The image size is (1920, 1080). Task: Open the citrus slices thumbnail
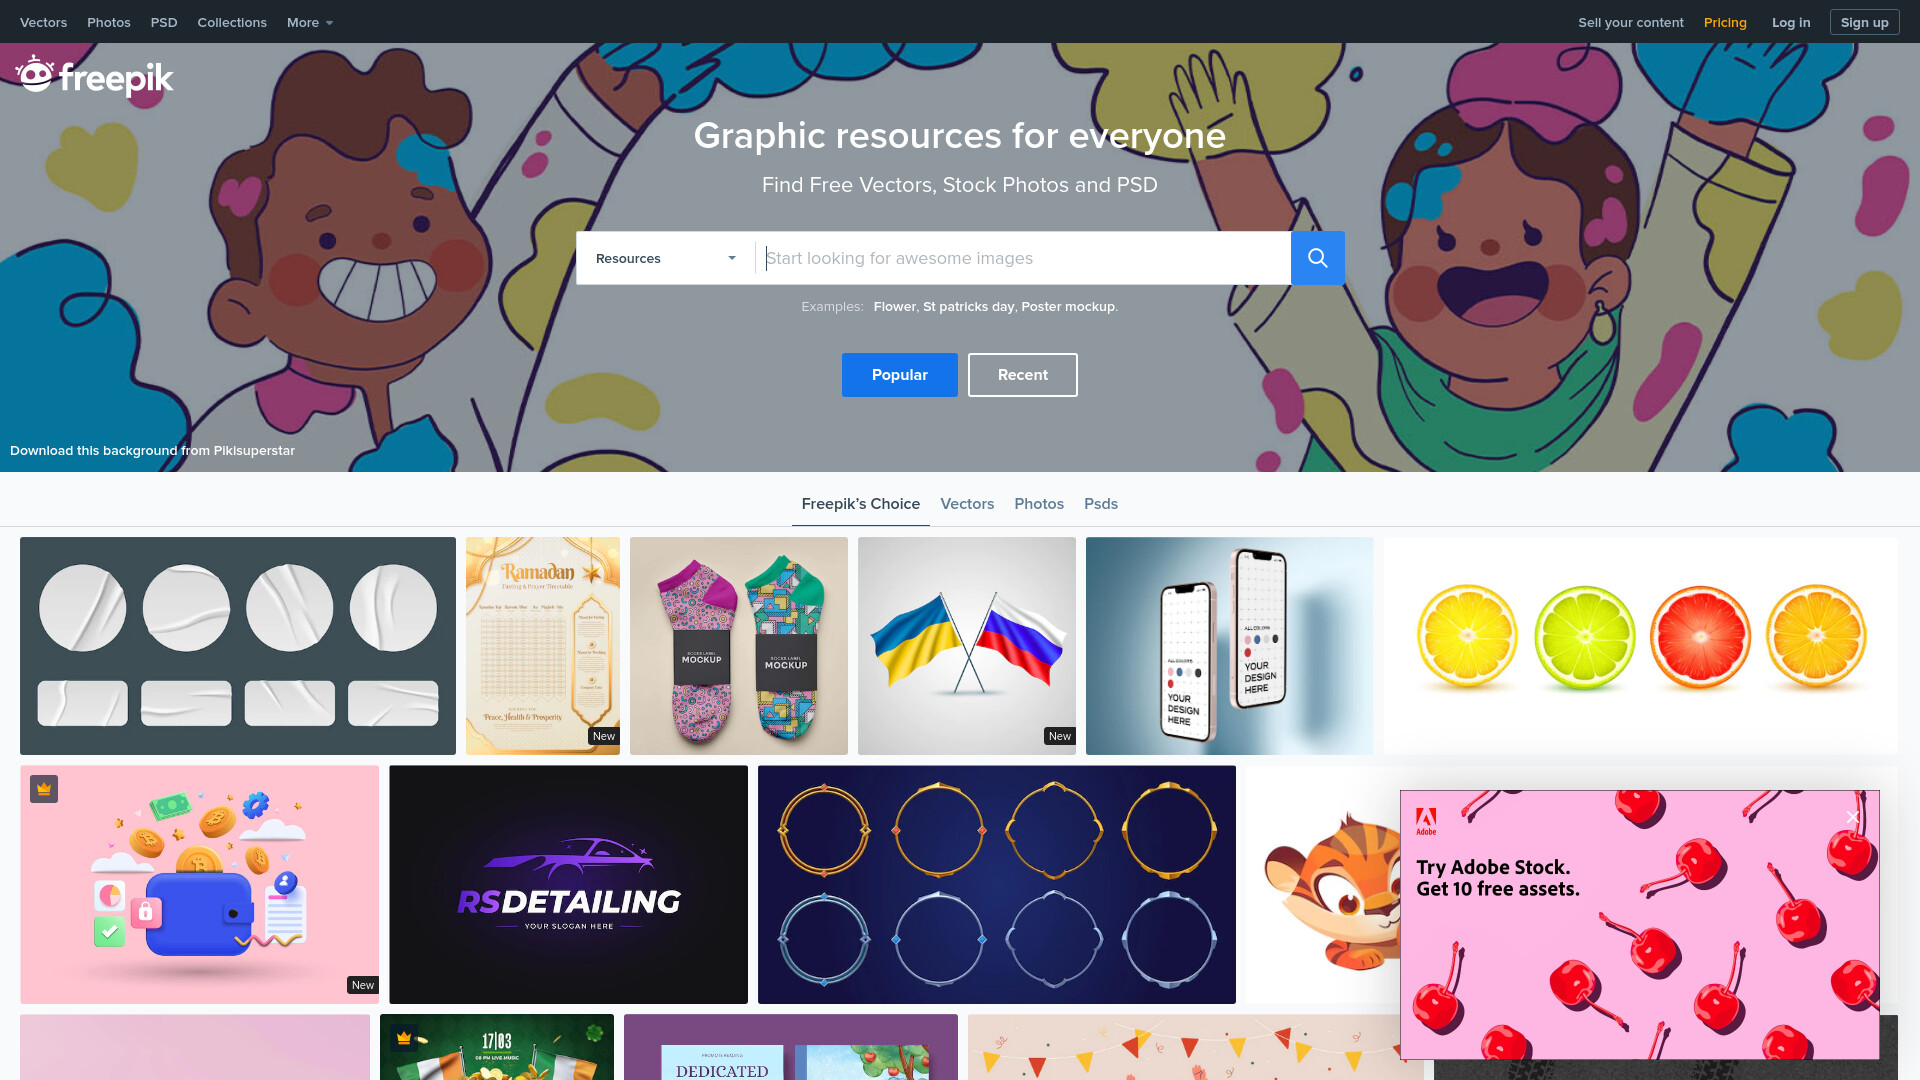(1640, 646)
